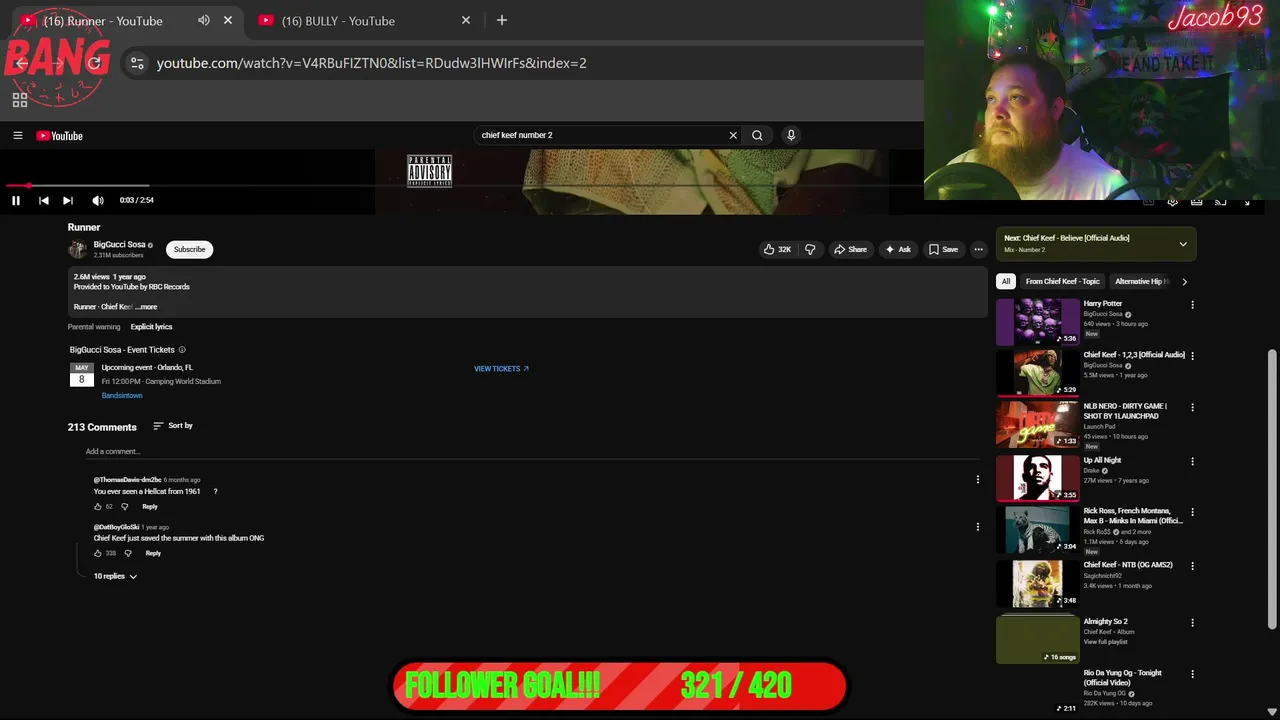Go to the previous track in the player
Screen dimensions: 1280x720
[x=43, y=200]
